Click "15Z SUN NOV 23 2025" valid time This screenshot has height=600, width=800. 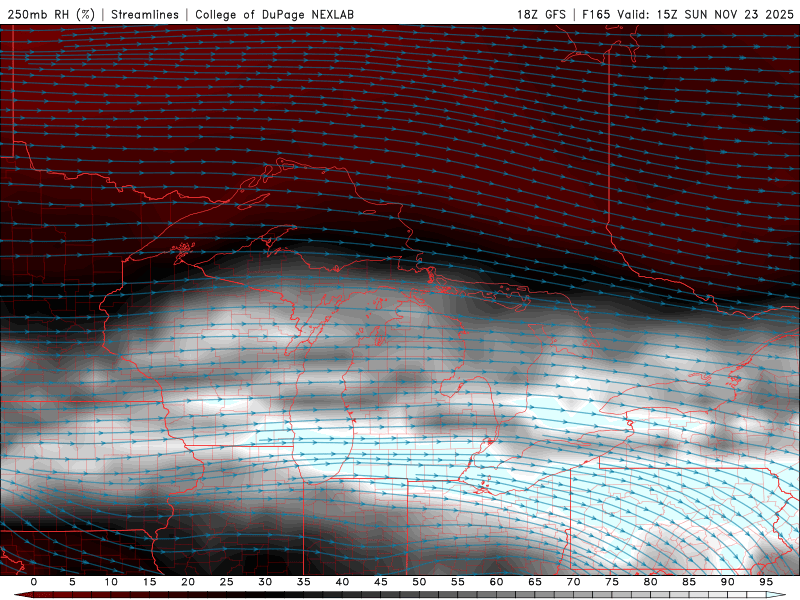[725, 14]
